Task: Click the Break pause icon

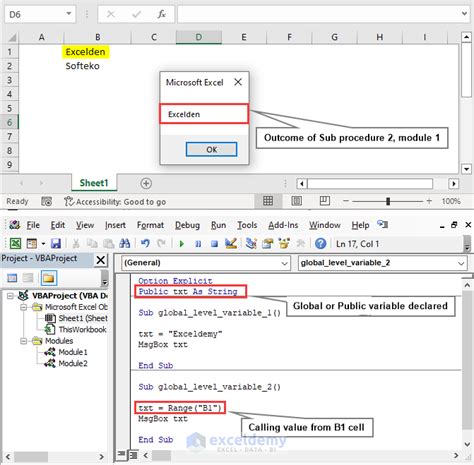Action: 198,244
